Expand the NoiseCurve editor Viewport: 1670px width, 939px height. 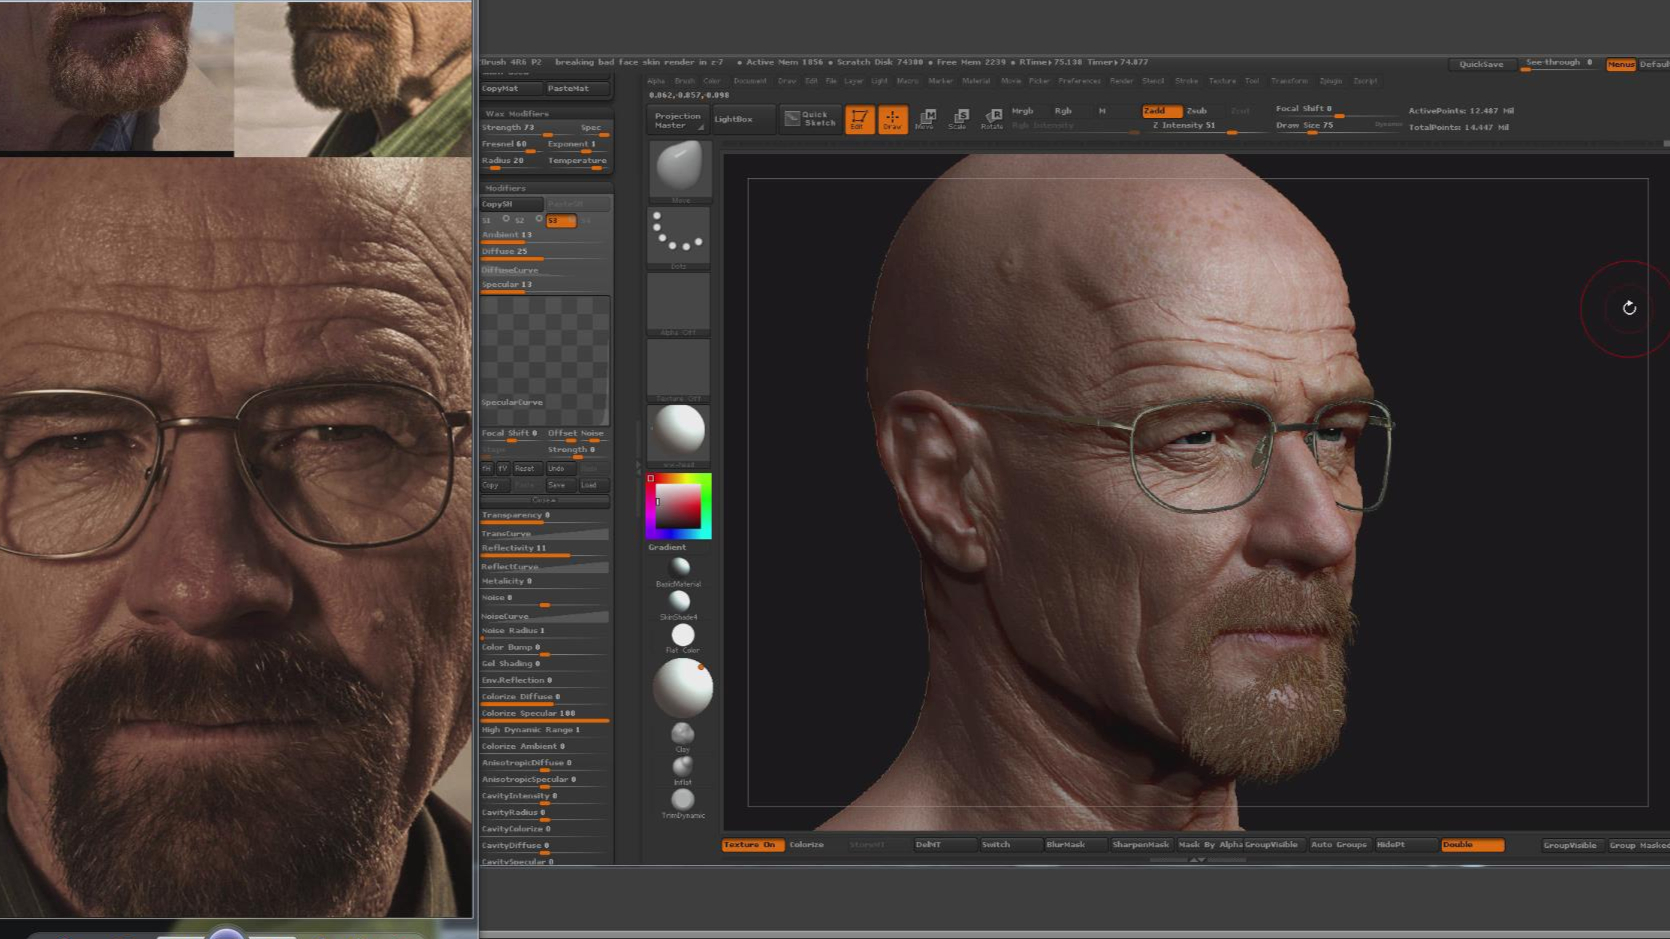click(x=545, y=616)
